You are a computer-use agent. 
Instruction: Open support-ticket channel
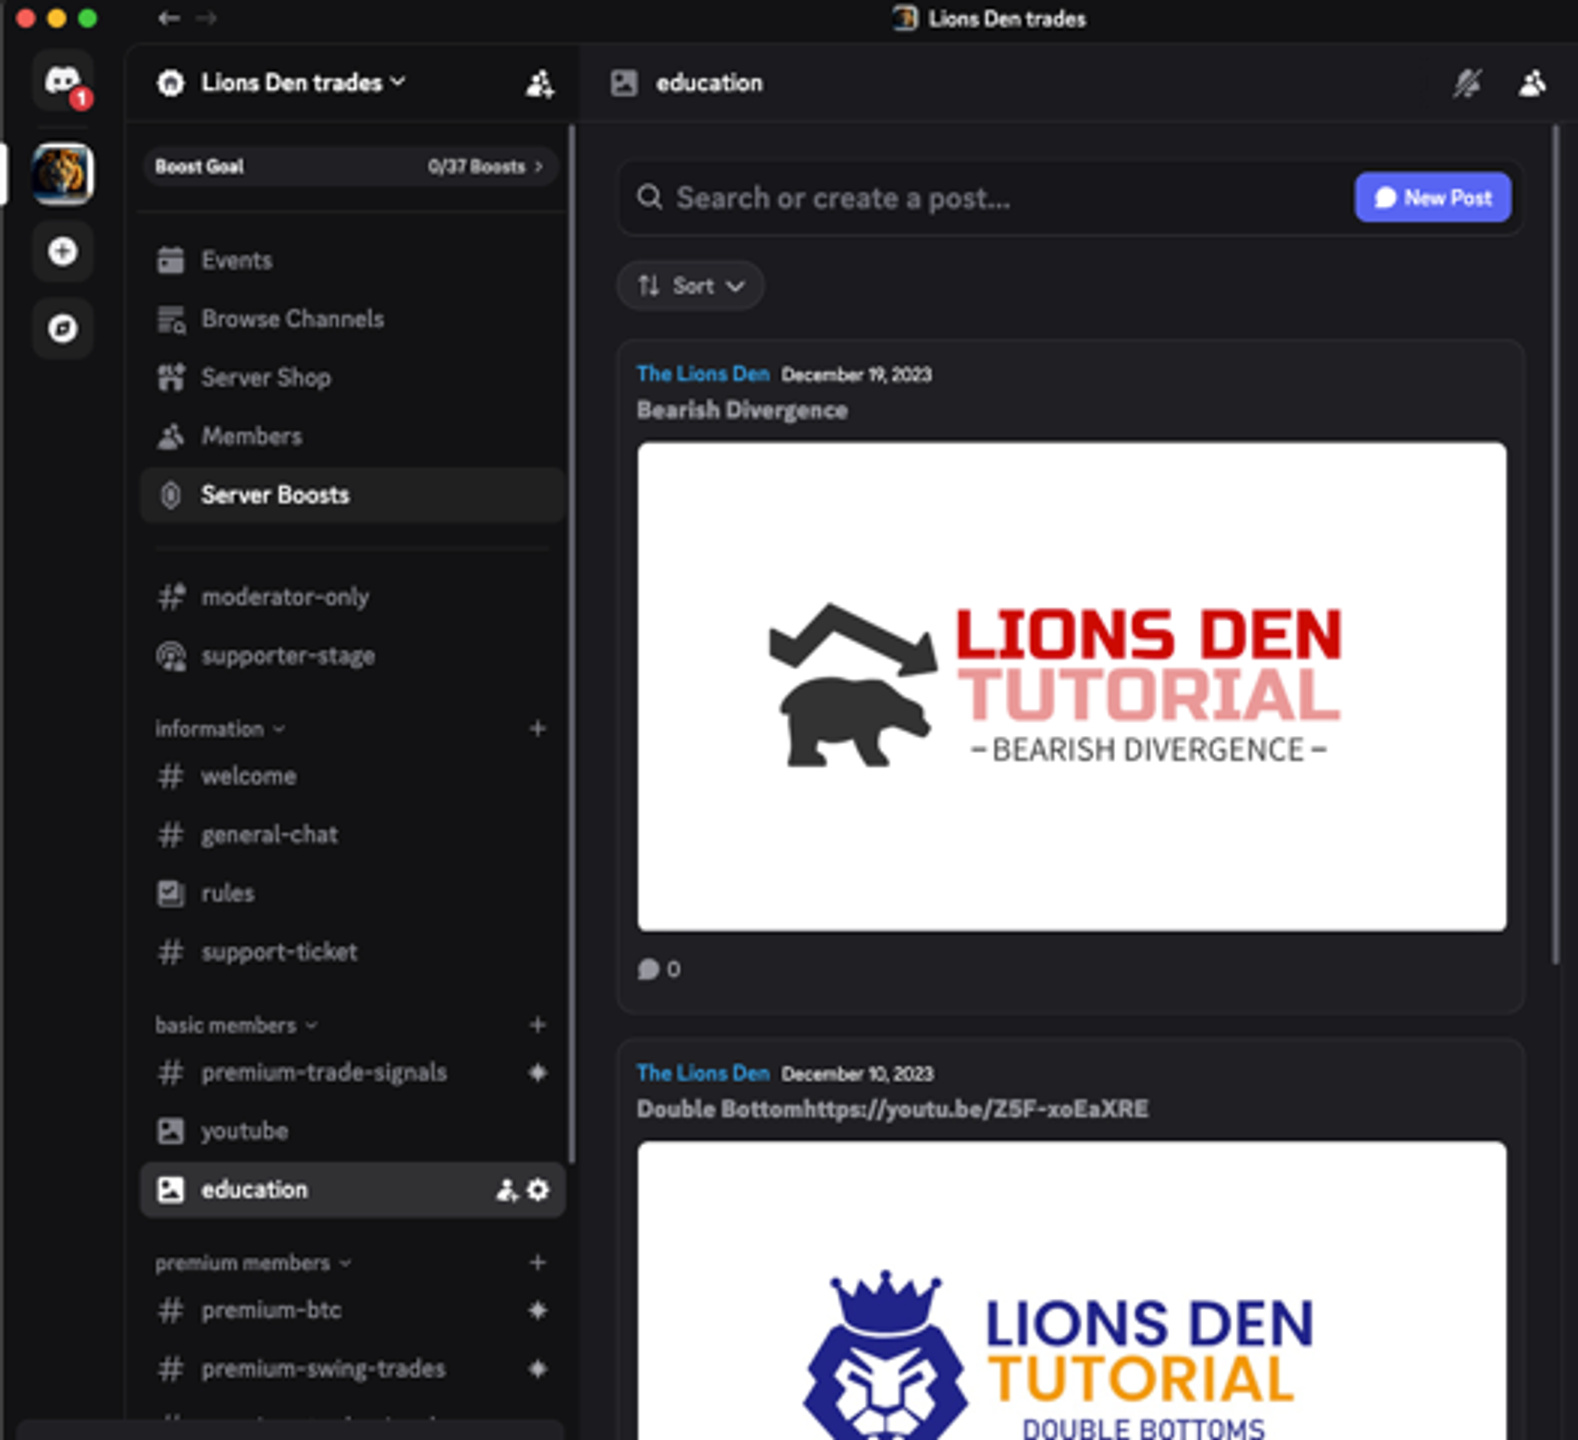tap(353, 952)
